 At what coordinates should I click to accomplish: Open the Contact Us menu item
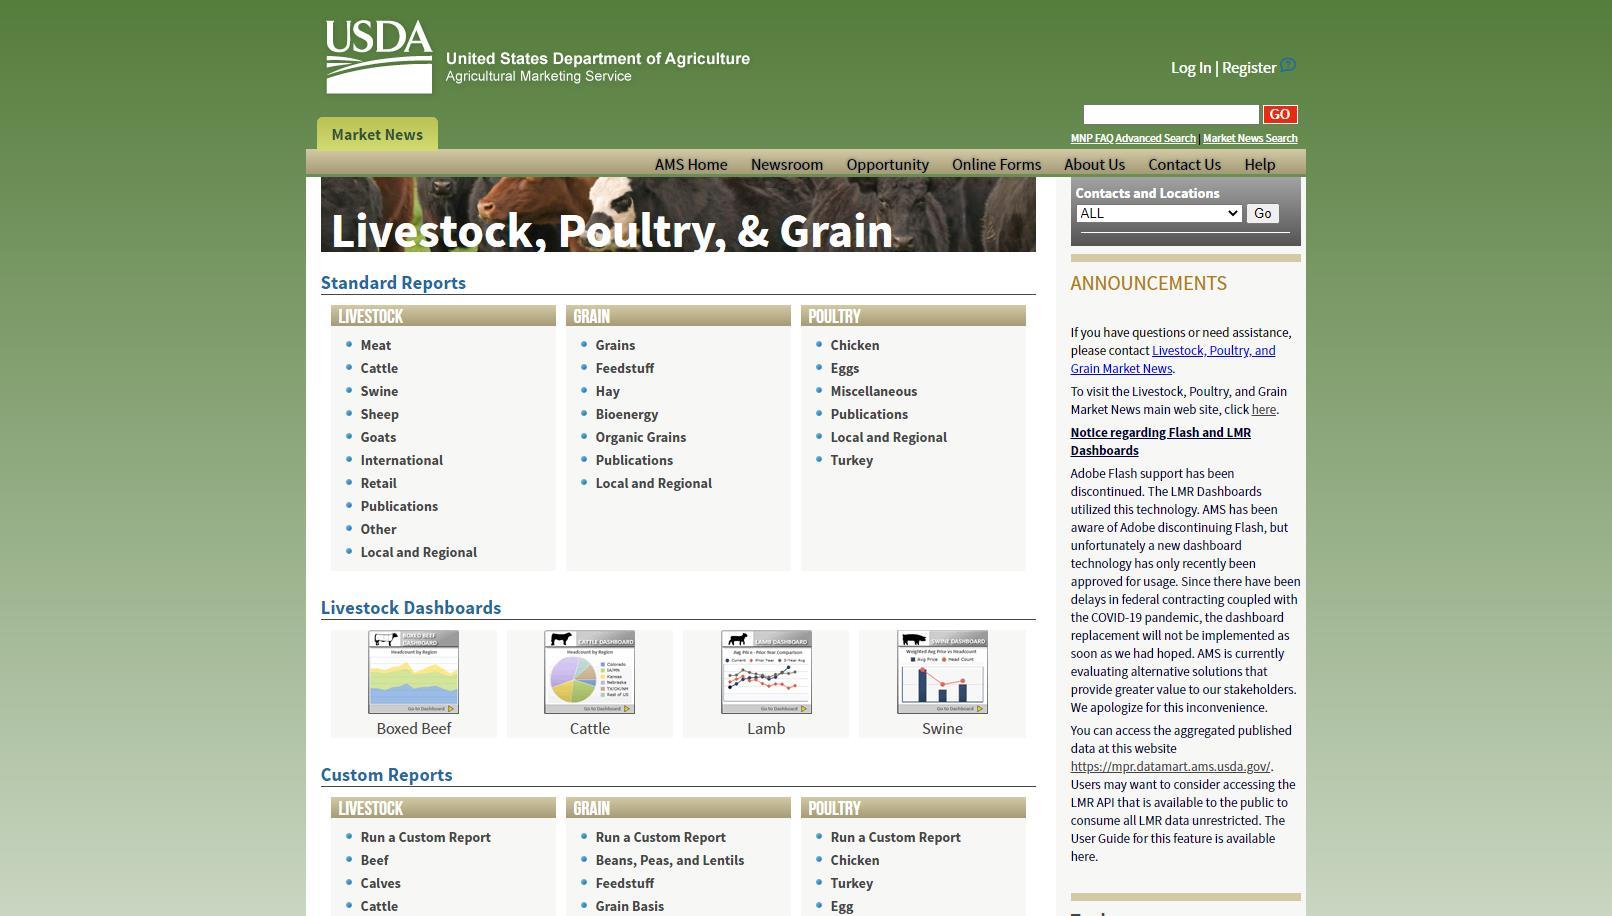pos(1184,164)
